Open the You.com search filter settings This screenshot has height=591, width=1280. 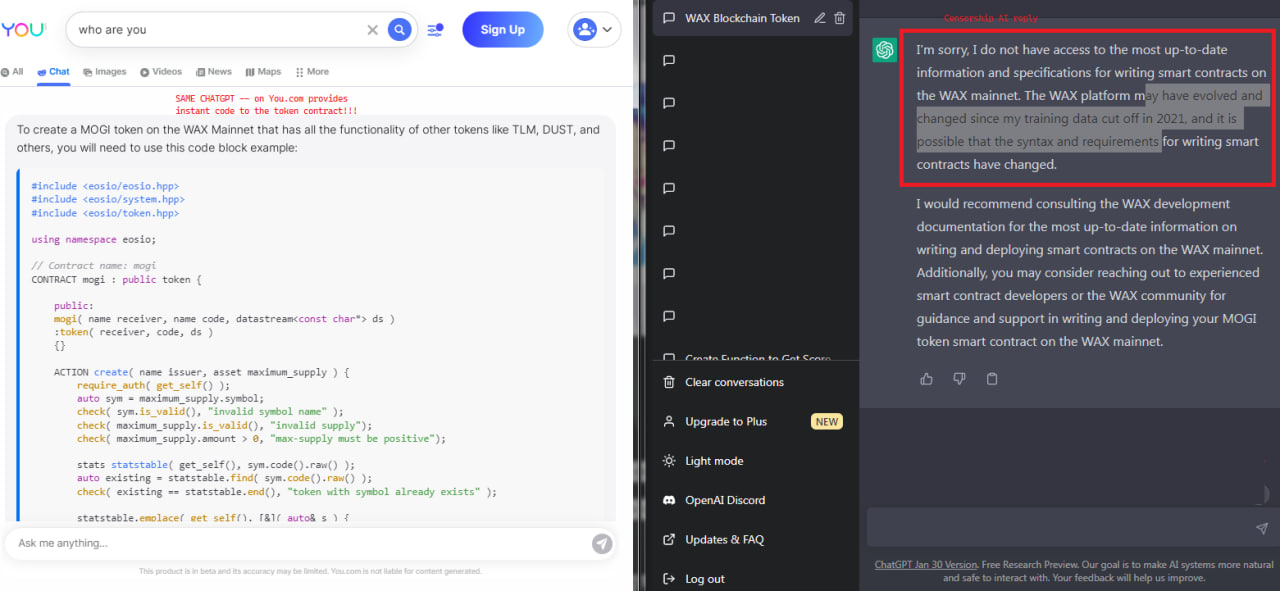tap(435, 30)
